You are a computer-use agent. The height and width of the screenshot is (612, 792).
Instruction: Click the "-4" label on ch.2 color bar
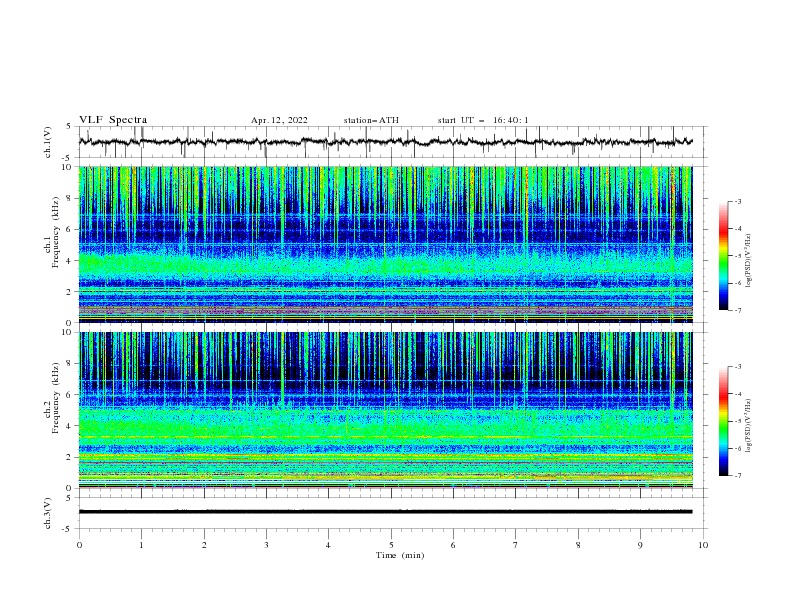(x=738, y=394)
